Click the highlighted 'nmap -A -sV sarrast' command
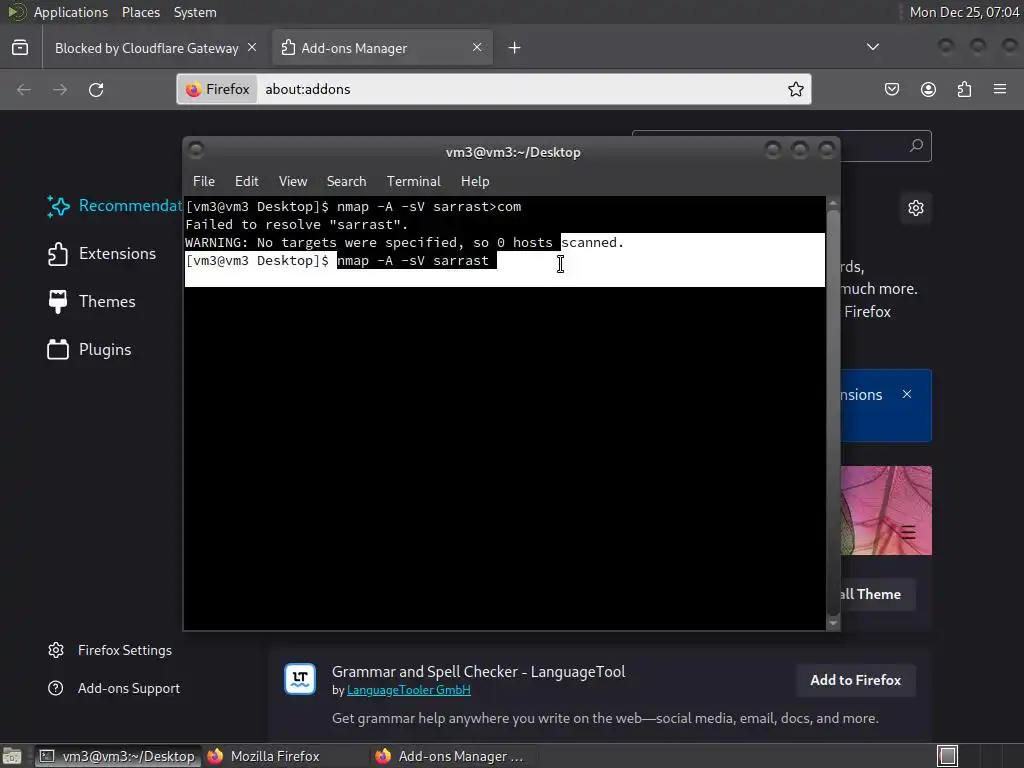Viewport: 1024px width, 768px height. click(413, 261)
